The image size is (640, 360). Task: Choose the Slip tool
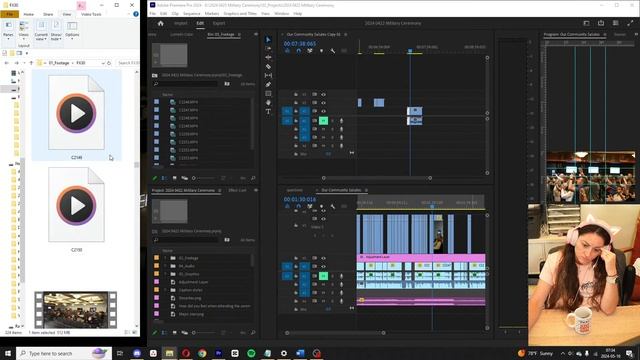point(268,76)
